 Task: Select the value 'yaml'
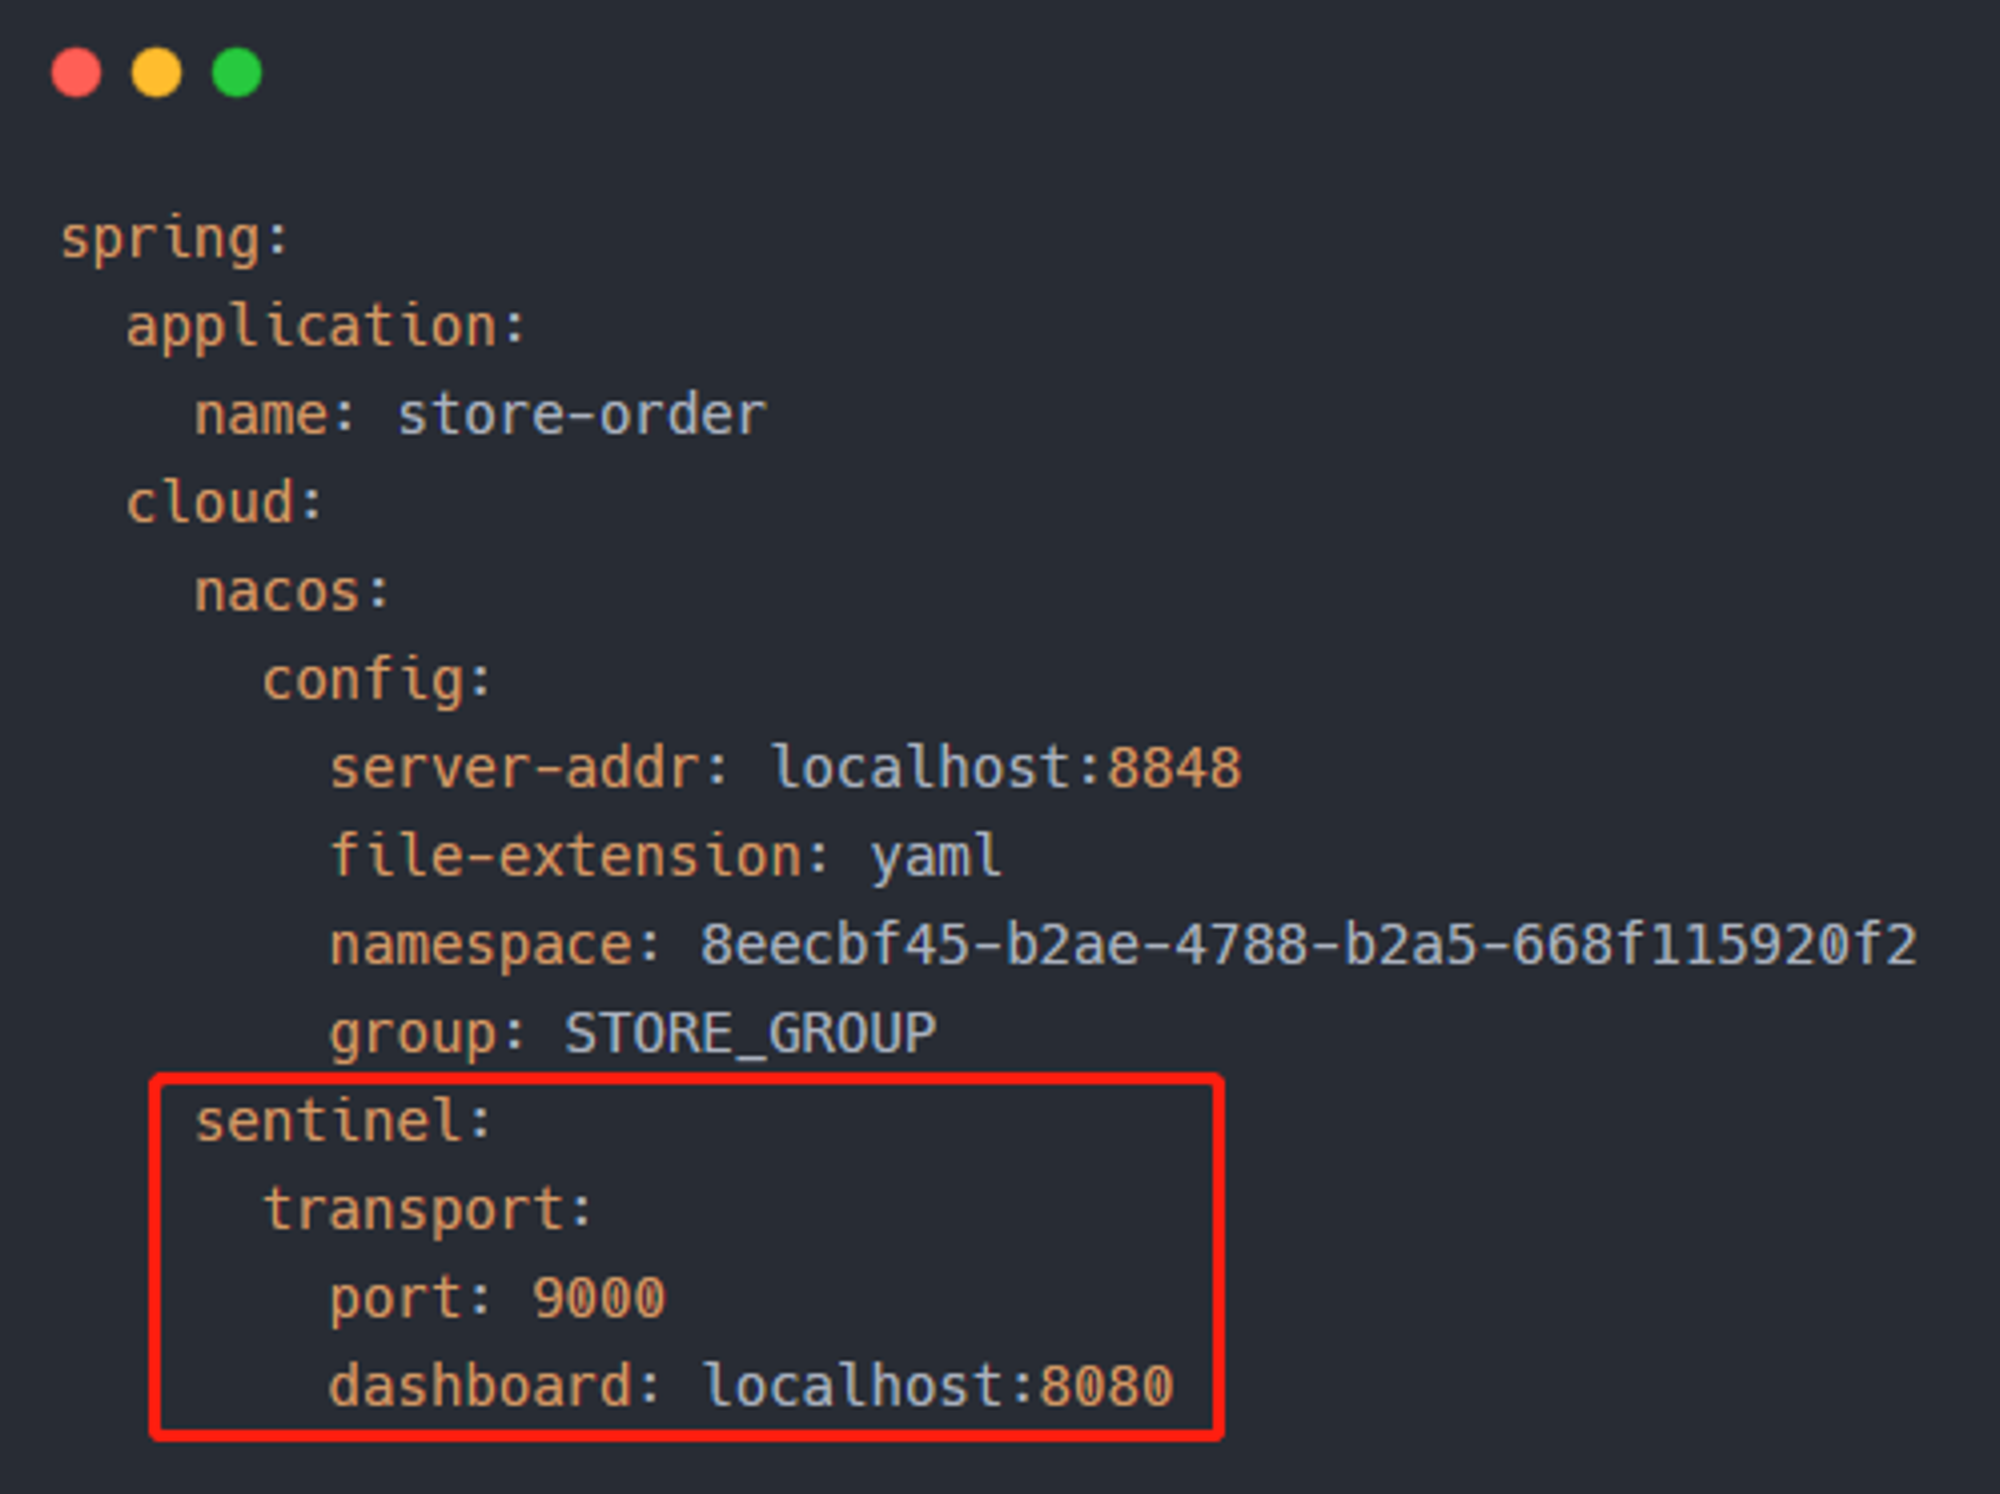pyautogui.click(x=935, y=858)
